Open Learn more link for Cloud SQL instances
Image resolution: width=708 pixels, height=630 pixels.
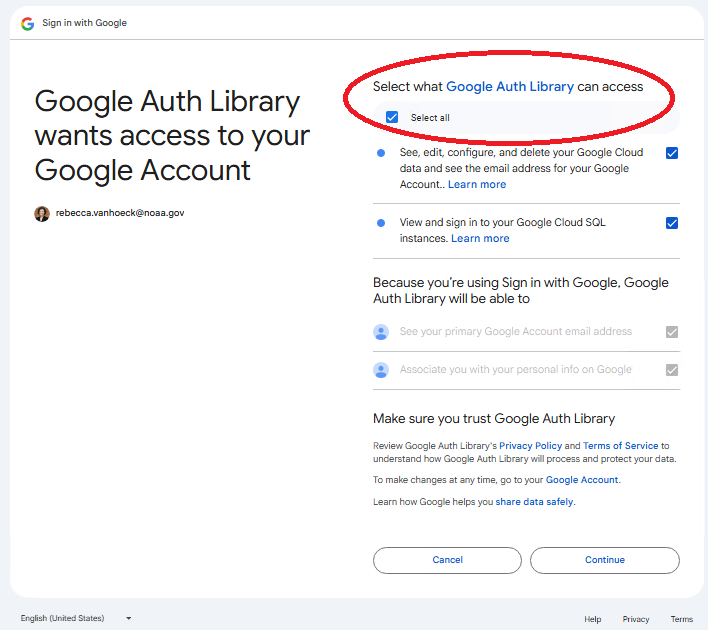pos(480,239)
